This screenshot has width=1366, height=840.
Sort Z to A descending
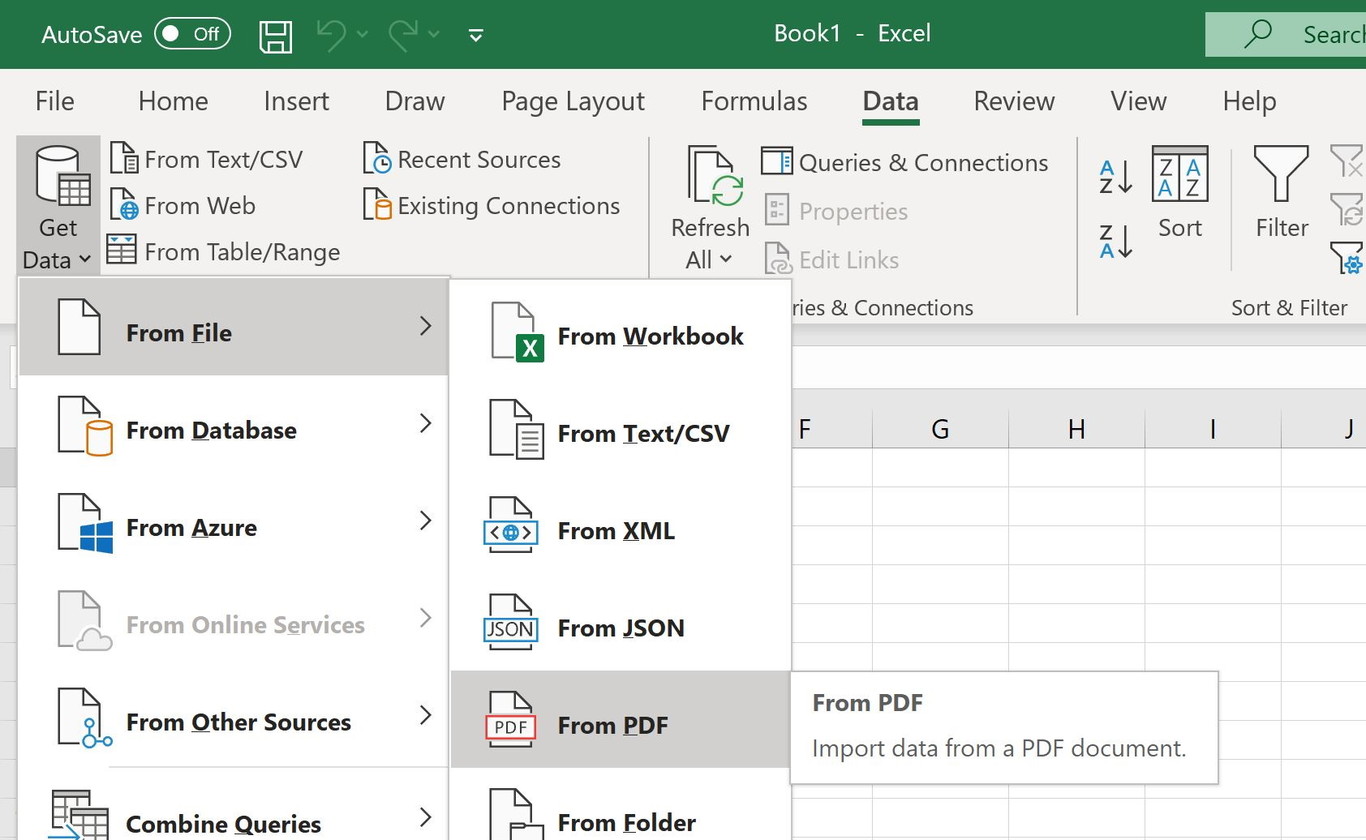click(x=1115, y=242)
